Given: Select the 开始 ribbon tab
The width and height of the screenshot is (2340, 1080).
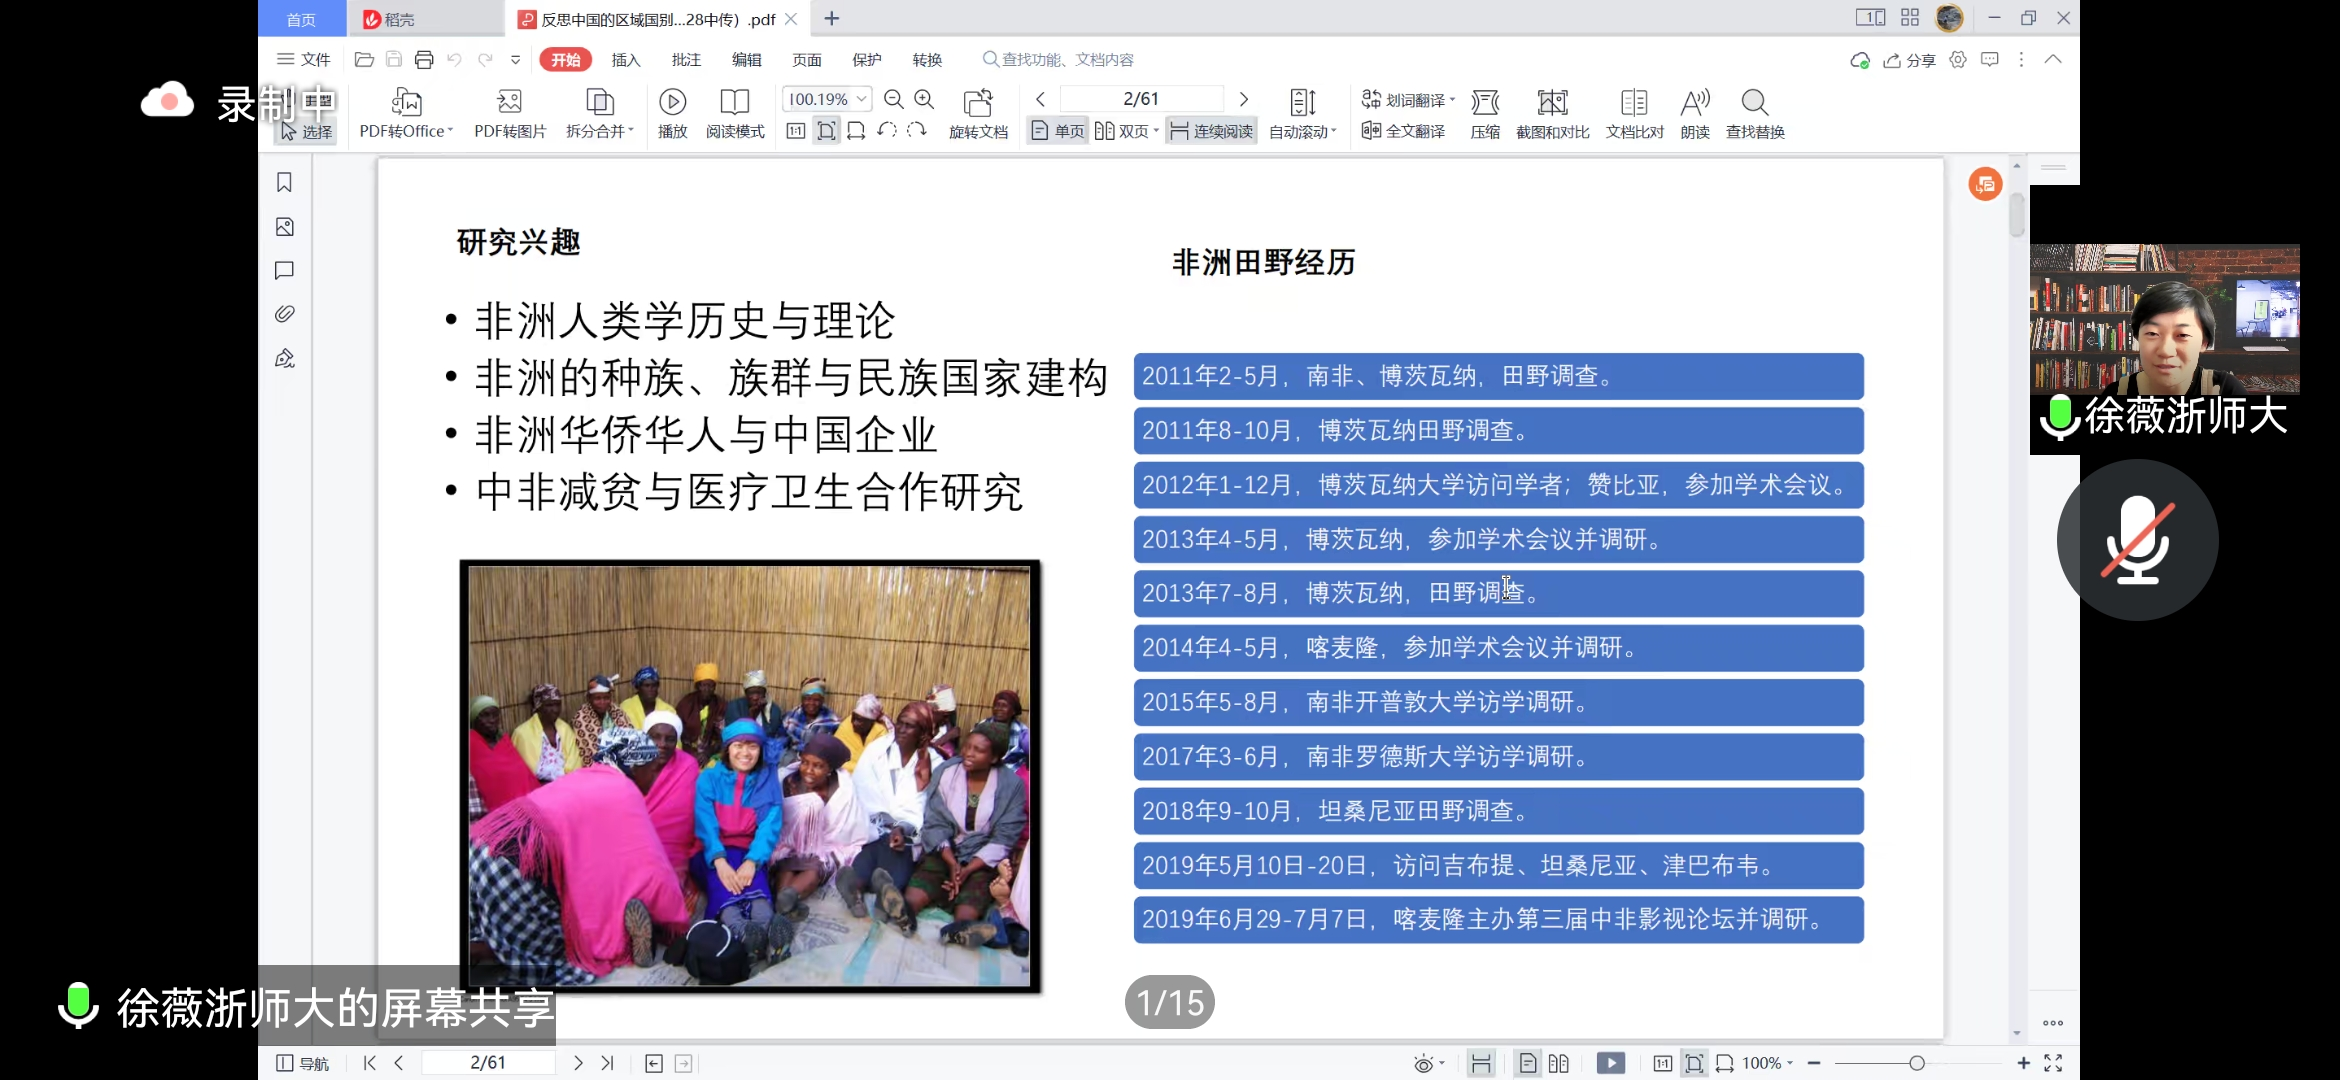Looking at the screenshot, I should click(x=566, y=60).
